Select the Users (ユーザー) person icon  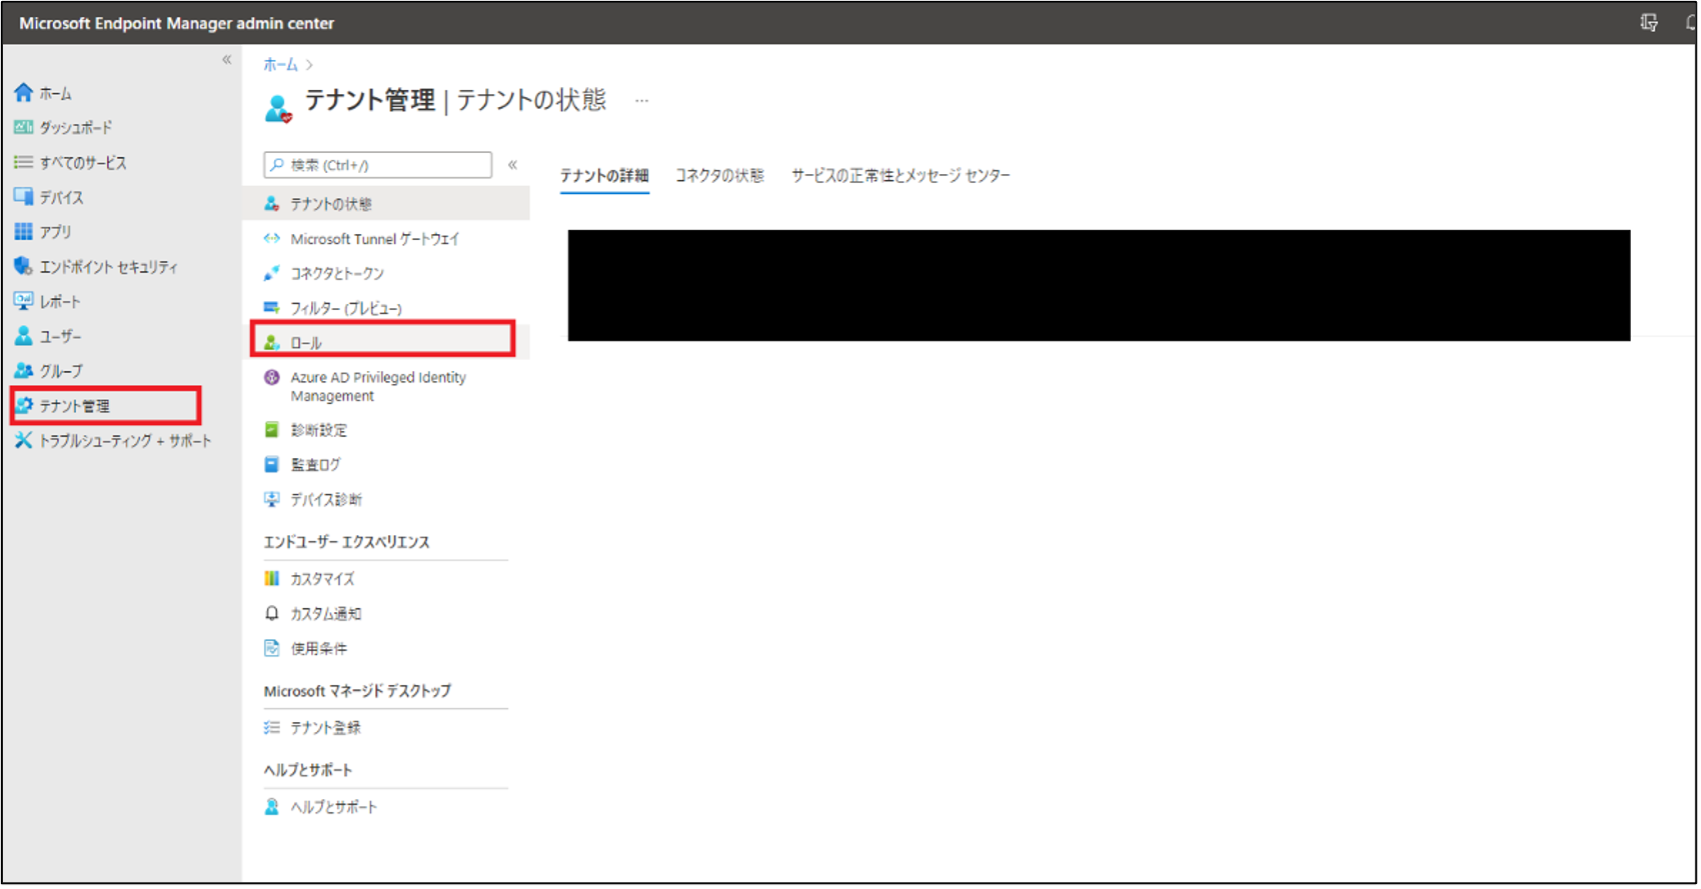(x=24, y=336)
